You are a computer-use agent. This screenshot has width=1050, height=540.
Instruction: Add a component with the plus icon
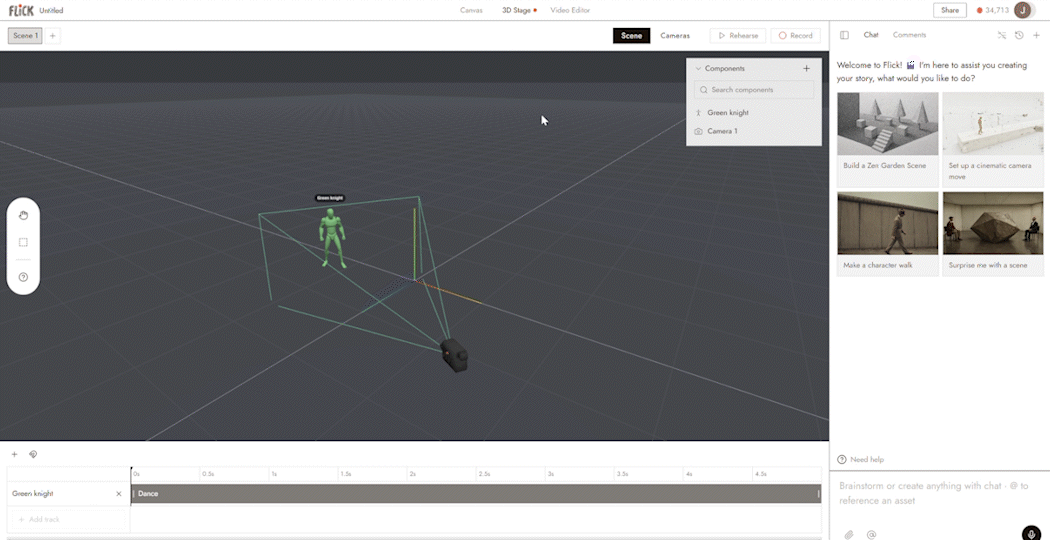pyautogui.click(x=806, y=68)
